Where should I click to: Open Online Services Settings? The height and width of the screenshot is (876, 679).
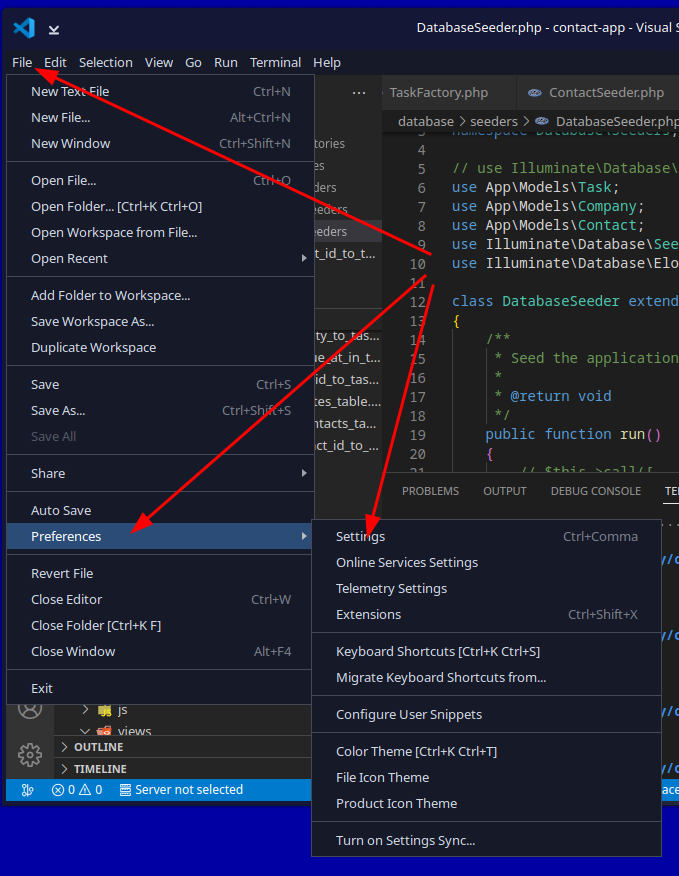(x=486, y=563)
